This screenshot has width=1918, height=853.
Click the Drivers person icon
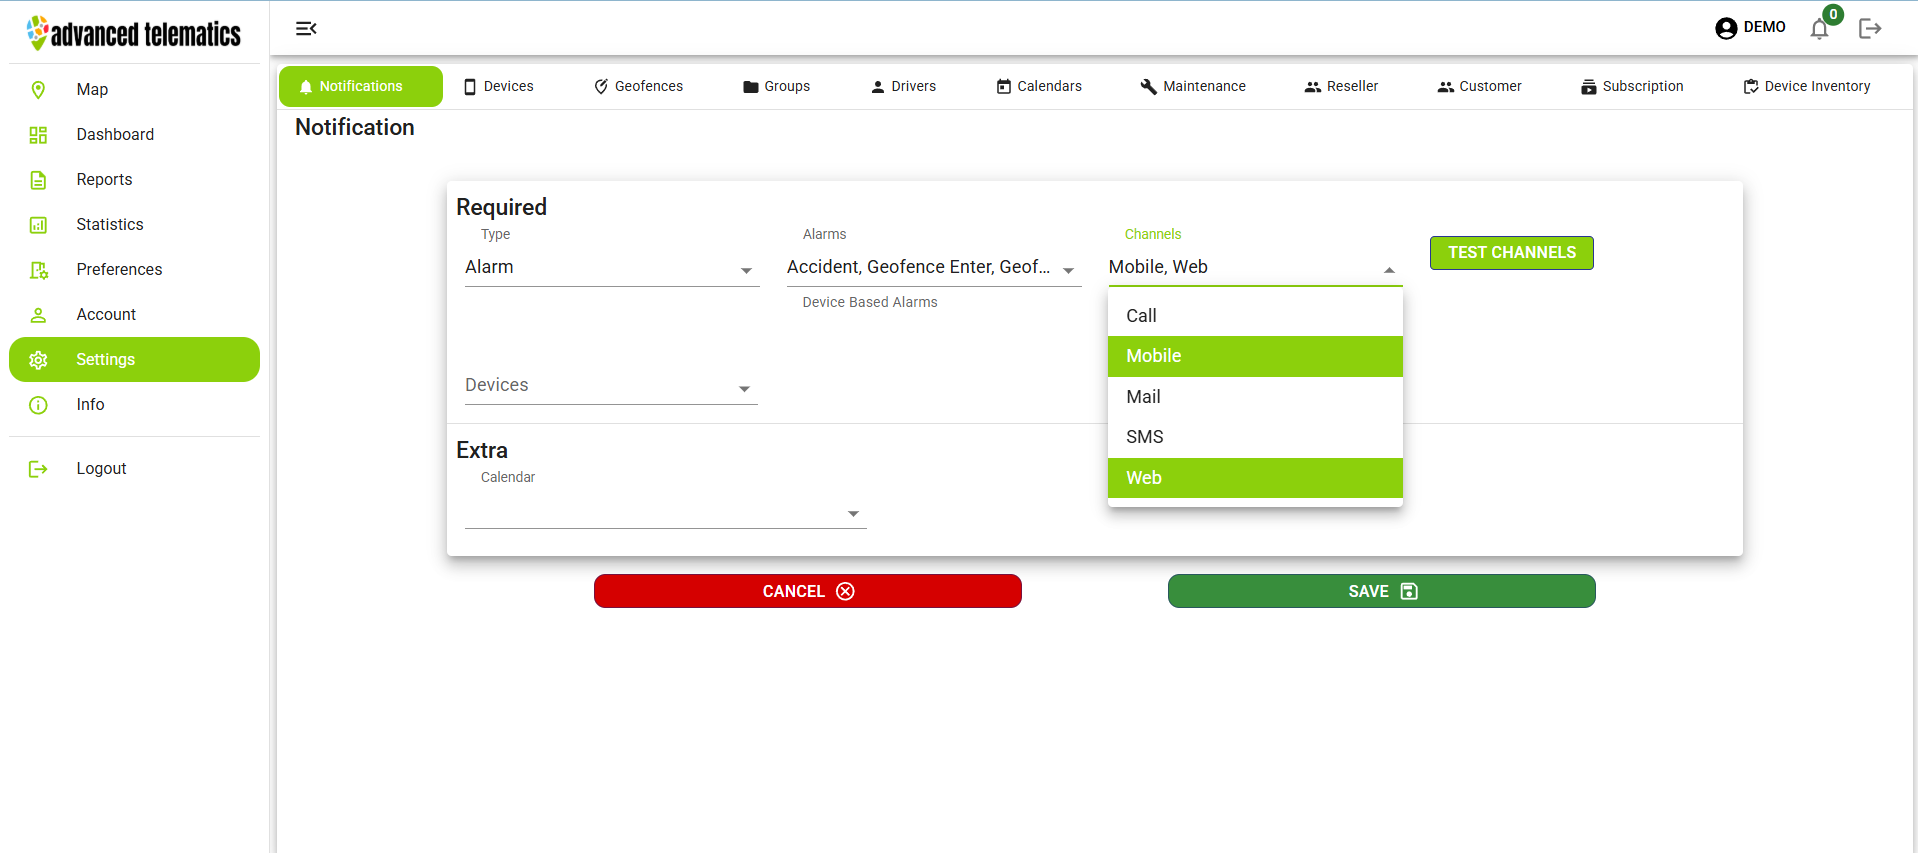878,87
